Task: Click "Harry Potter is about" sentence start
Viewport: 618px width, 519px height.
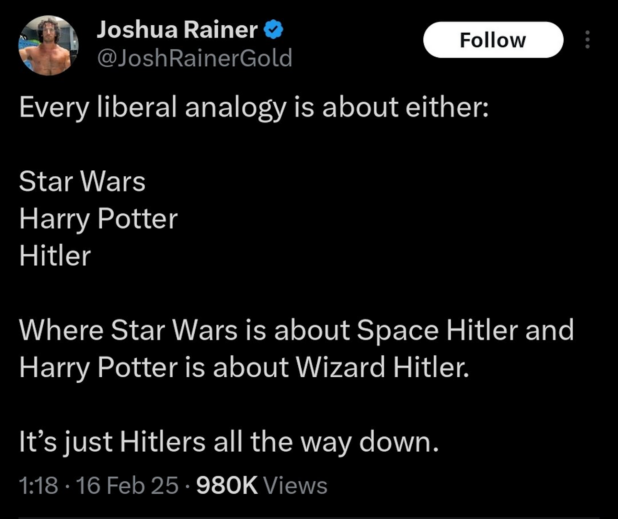Action: click(146, 366)
